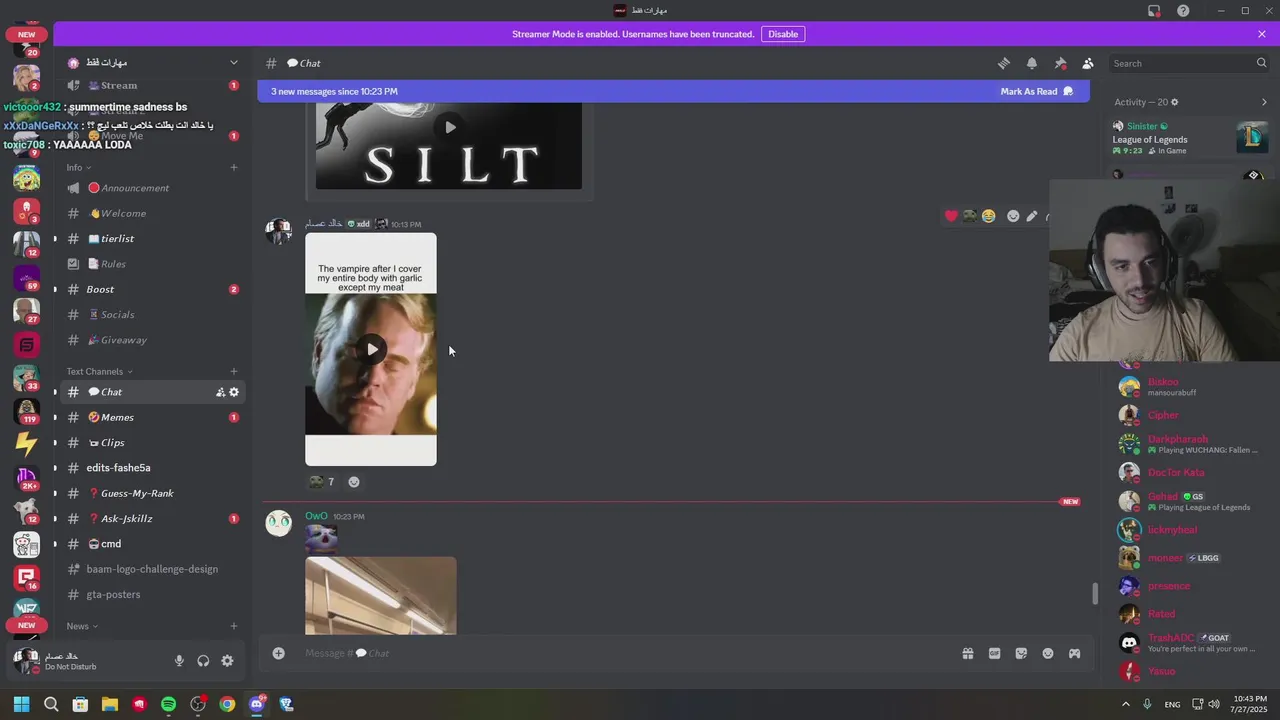Screen dimensions: 1280x720
Task: Open OBS Studio from the taskbar
Action: pos(198,704)
